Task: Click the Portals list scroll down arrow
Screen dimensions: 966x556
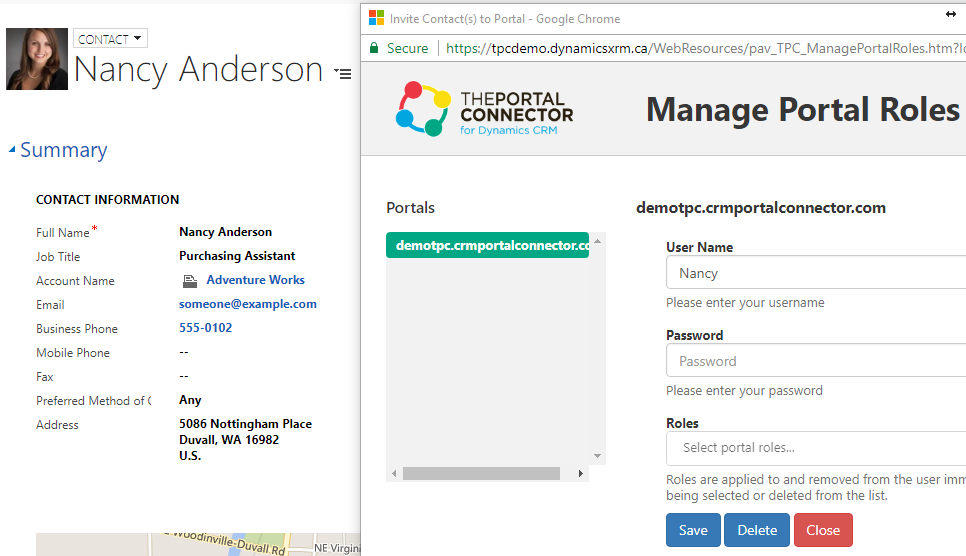Action: click(x=597, y=456)
